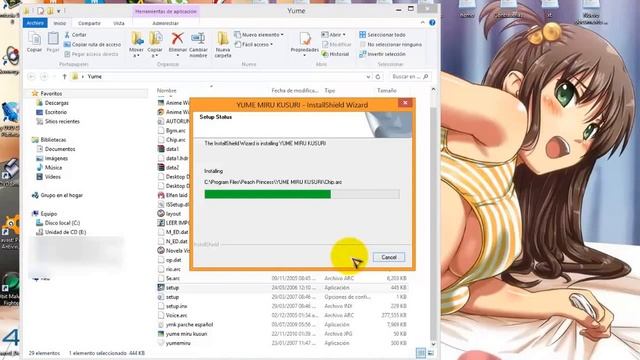This screenshot has height=360, width=640.
Task: Select Música library
Action: pyautogui.click(x=49, y=168)
